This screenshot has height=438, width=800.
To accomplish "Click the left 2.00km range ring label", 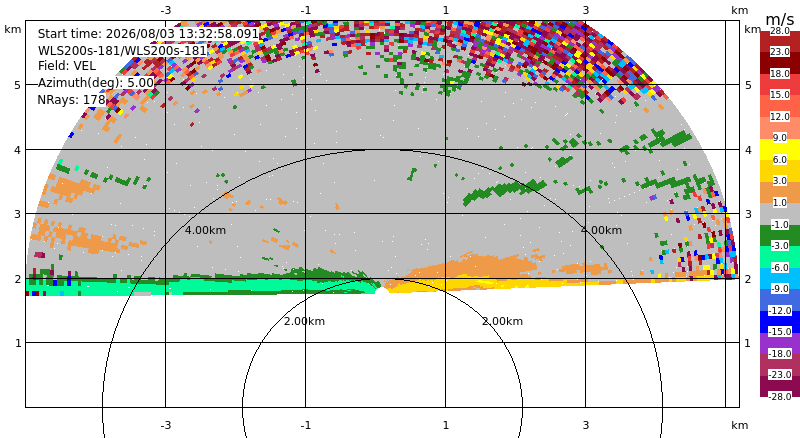I will (304, 321).
